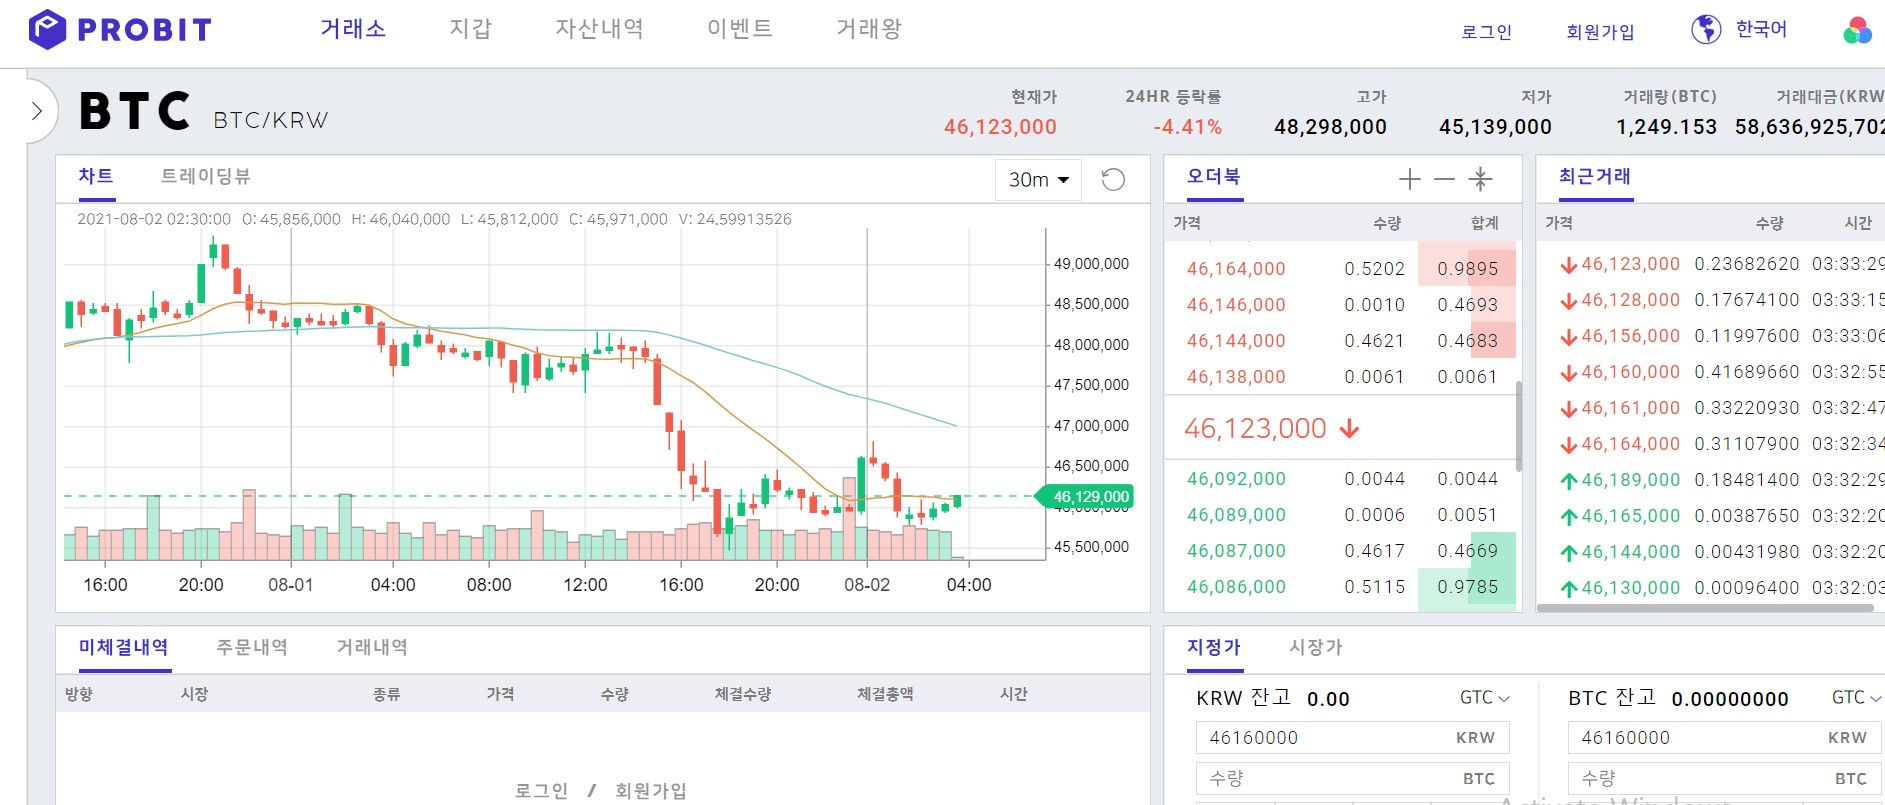Image resolution: width=1885 pixels, height=805 pixels.
Task: Click the KRW price input showing 46160000
Action: (1350, 737)
